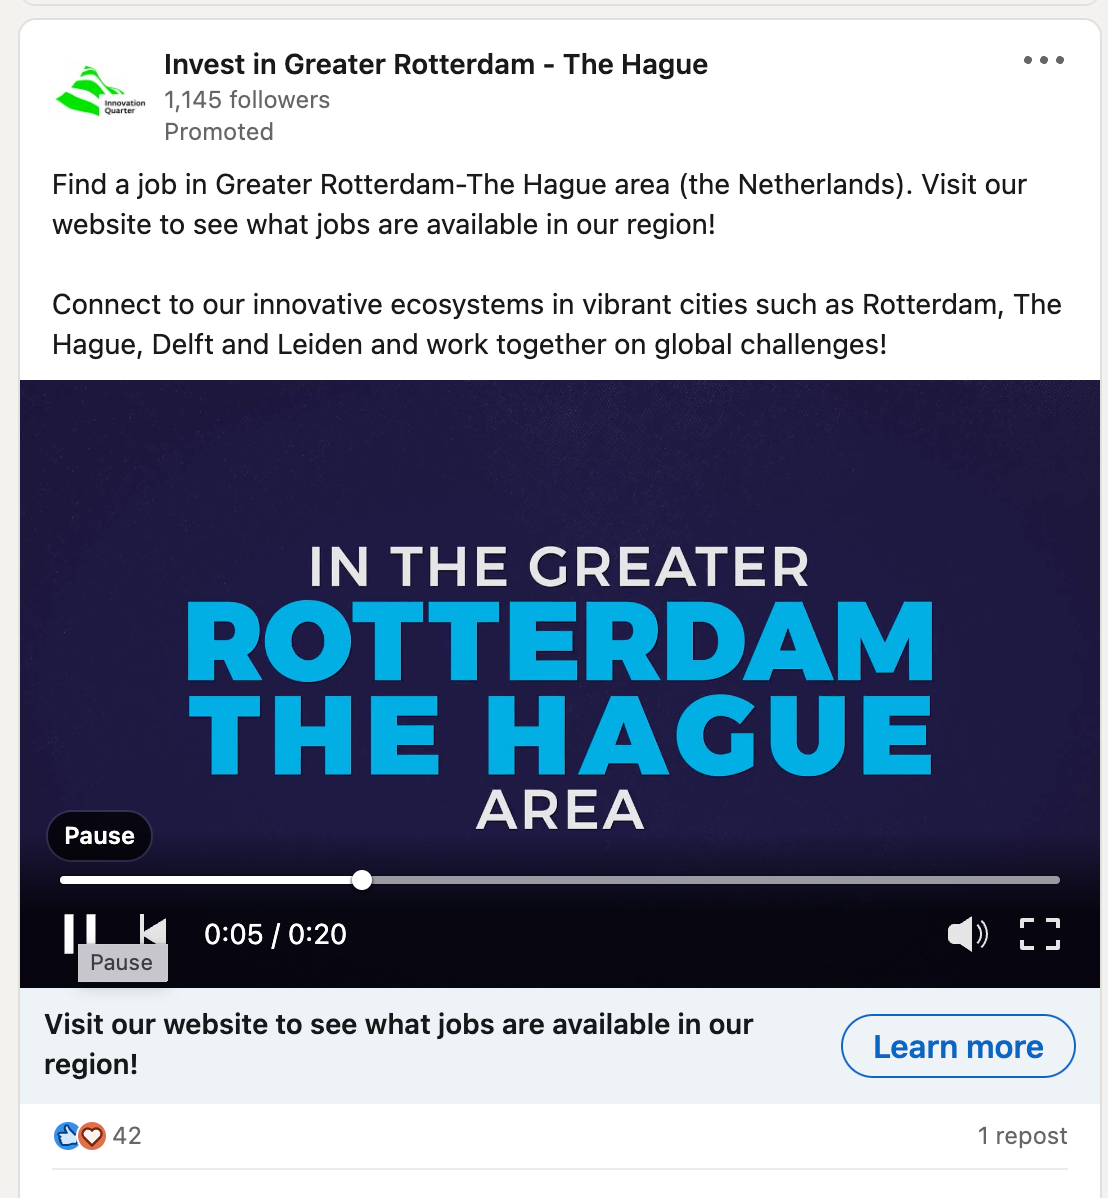Open Invest in Greater Rotterdam page title
The width and height of the screenshot is (1108, 1198).
pos(436,64)
